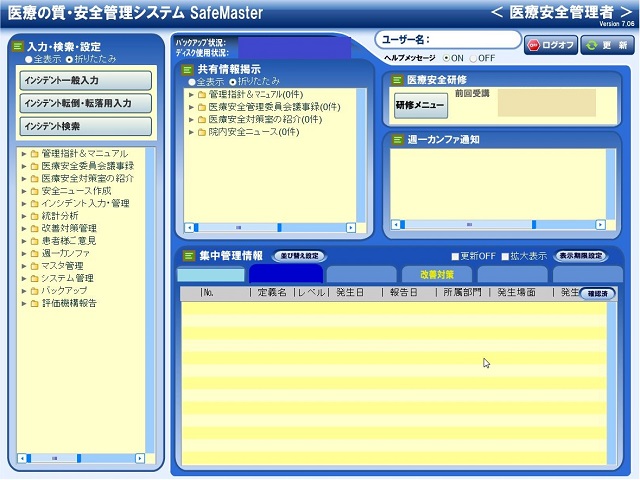
Task: Click the left scroll arrow in sidebar tree
Action: point(22,458)
